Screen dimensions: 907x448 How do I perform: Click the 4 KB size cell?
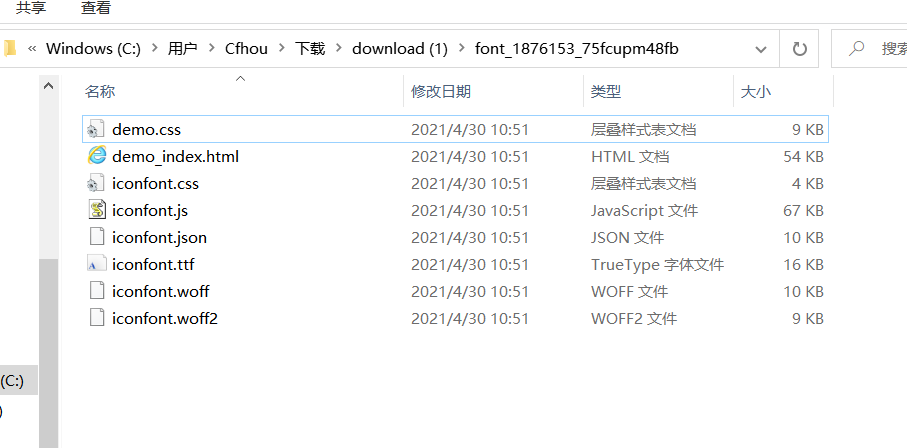(808, 183)
